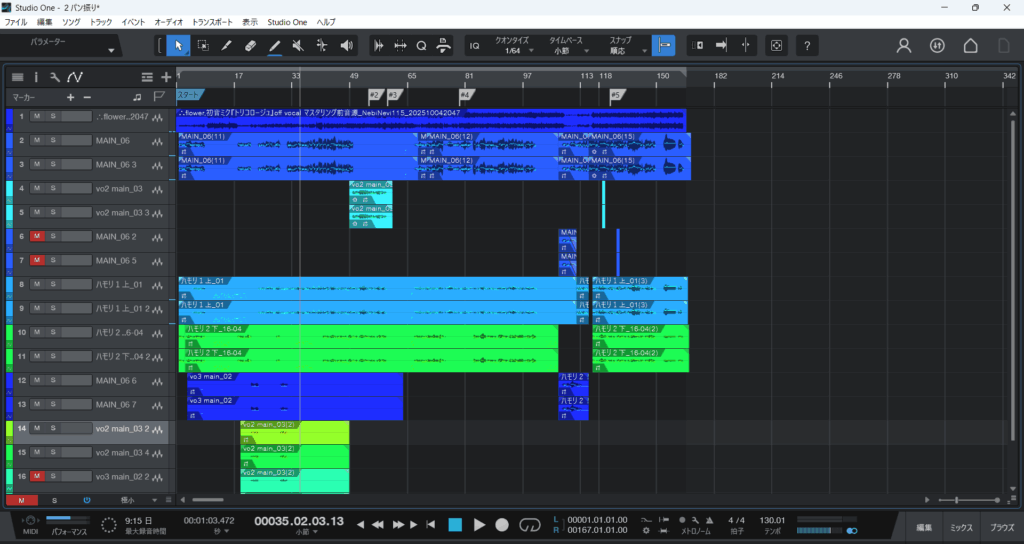Viewport: 1024px width, 544px height.
Task: Pick the Range selection tool
Action: [202, 46]
